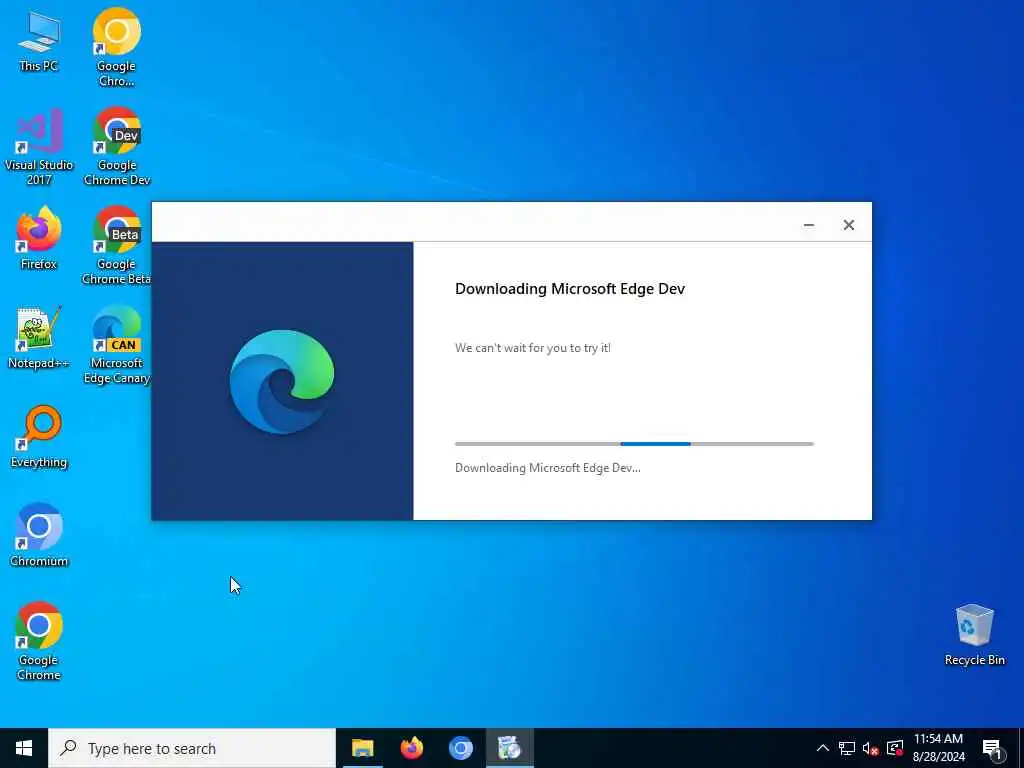Viewport: 1024px width, 768px height.
Task: Open the notification Action Center
Action: (x=991, y=748)
